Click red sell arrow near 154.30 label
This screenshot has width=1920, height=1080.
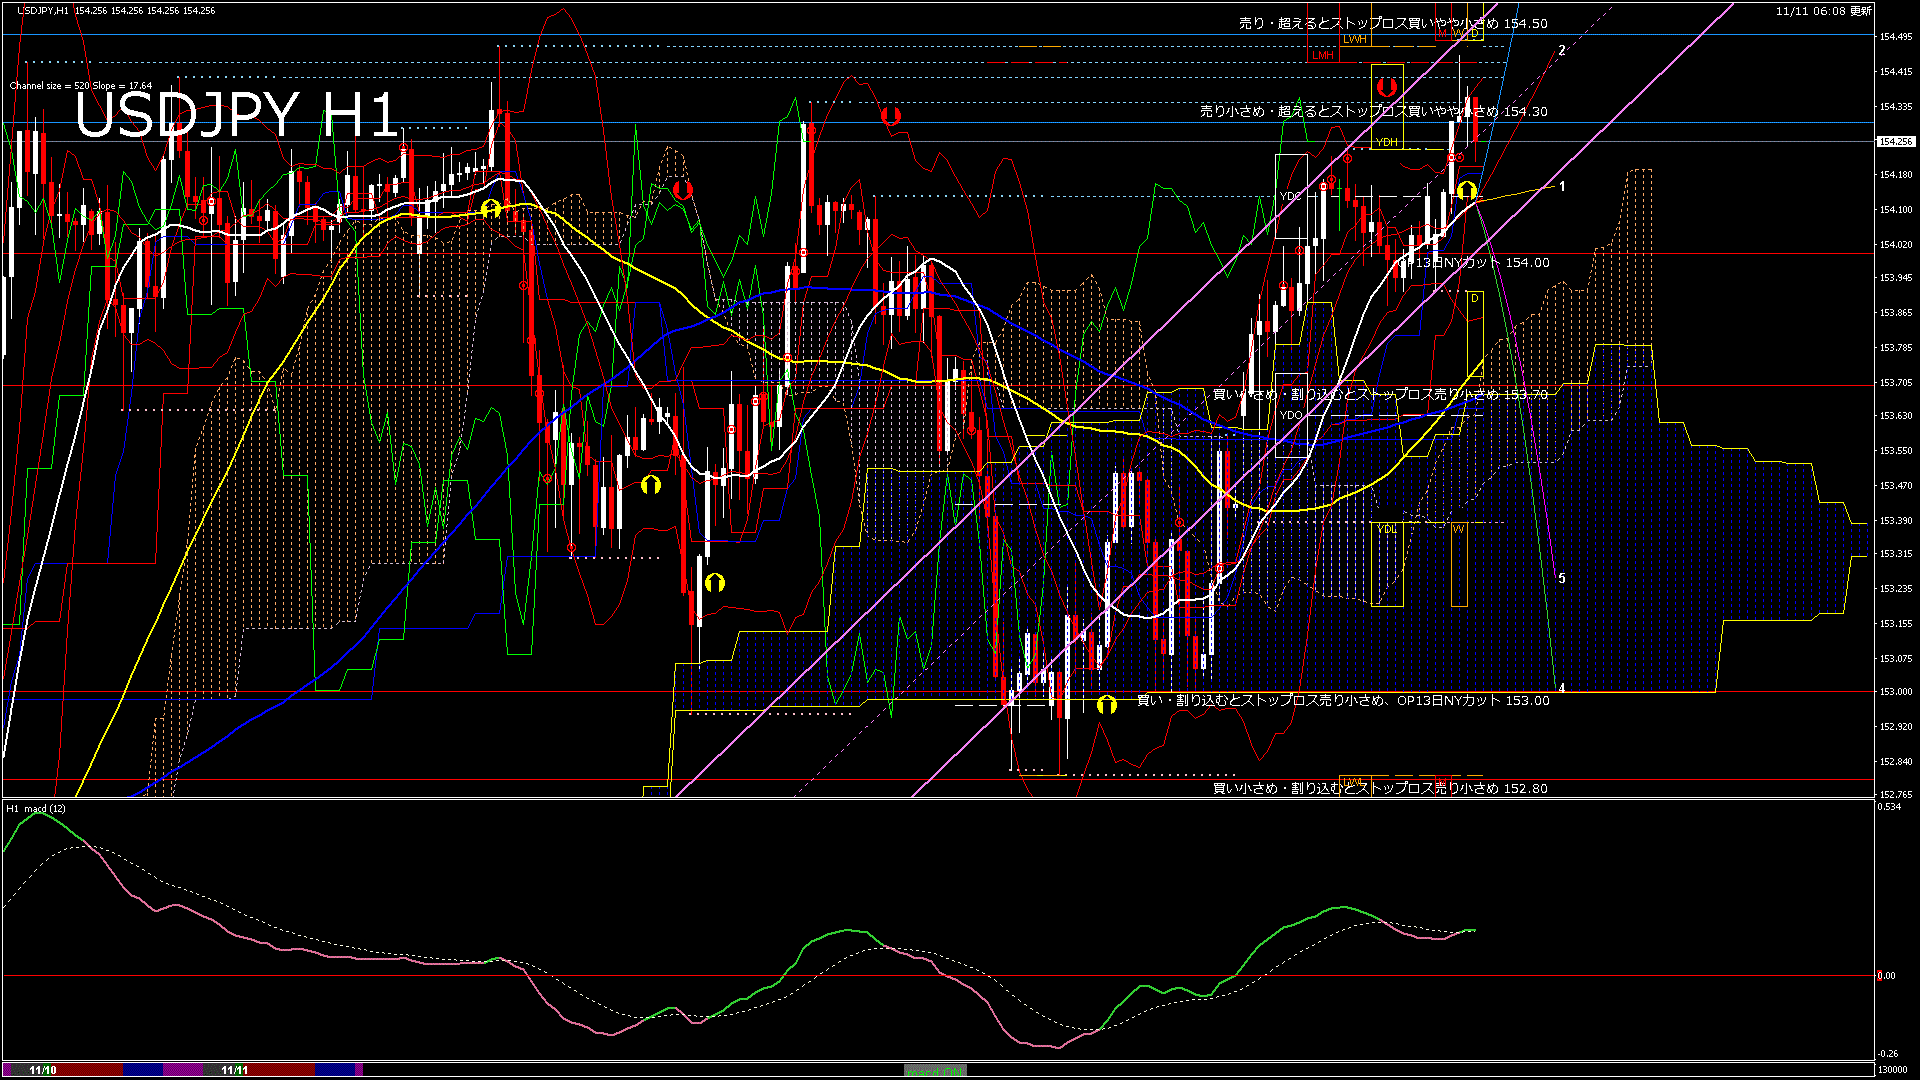coord(891,116)
